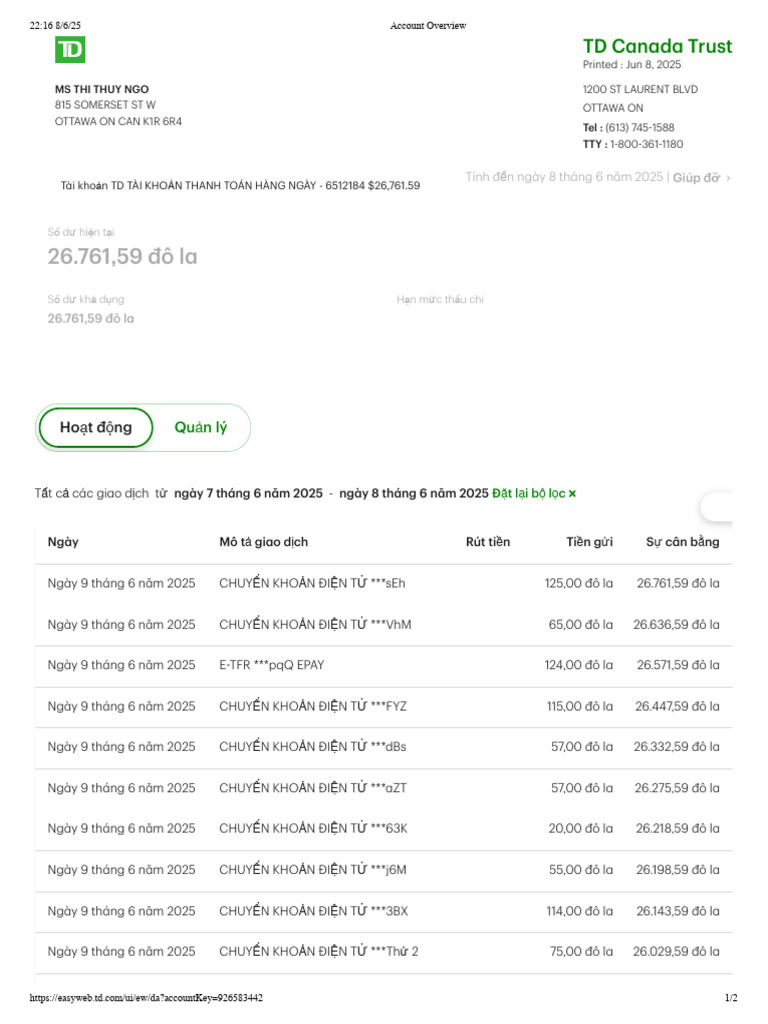Click the 115,00 đô la deposit amount
Screen dimensions: 768x1024
click(580, 707)
